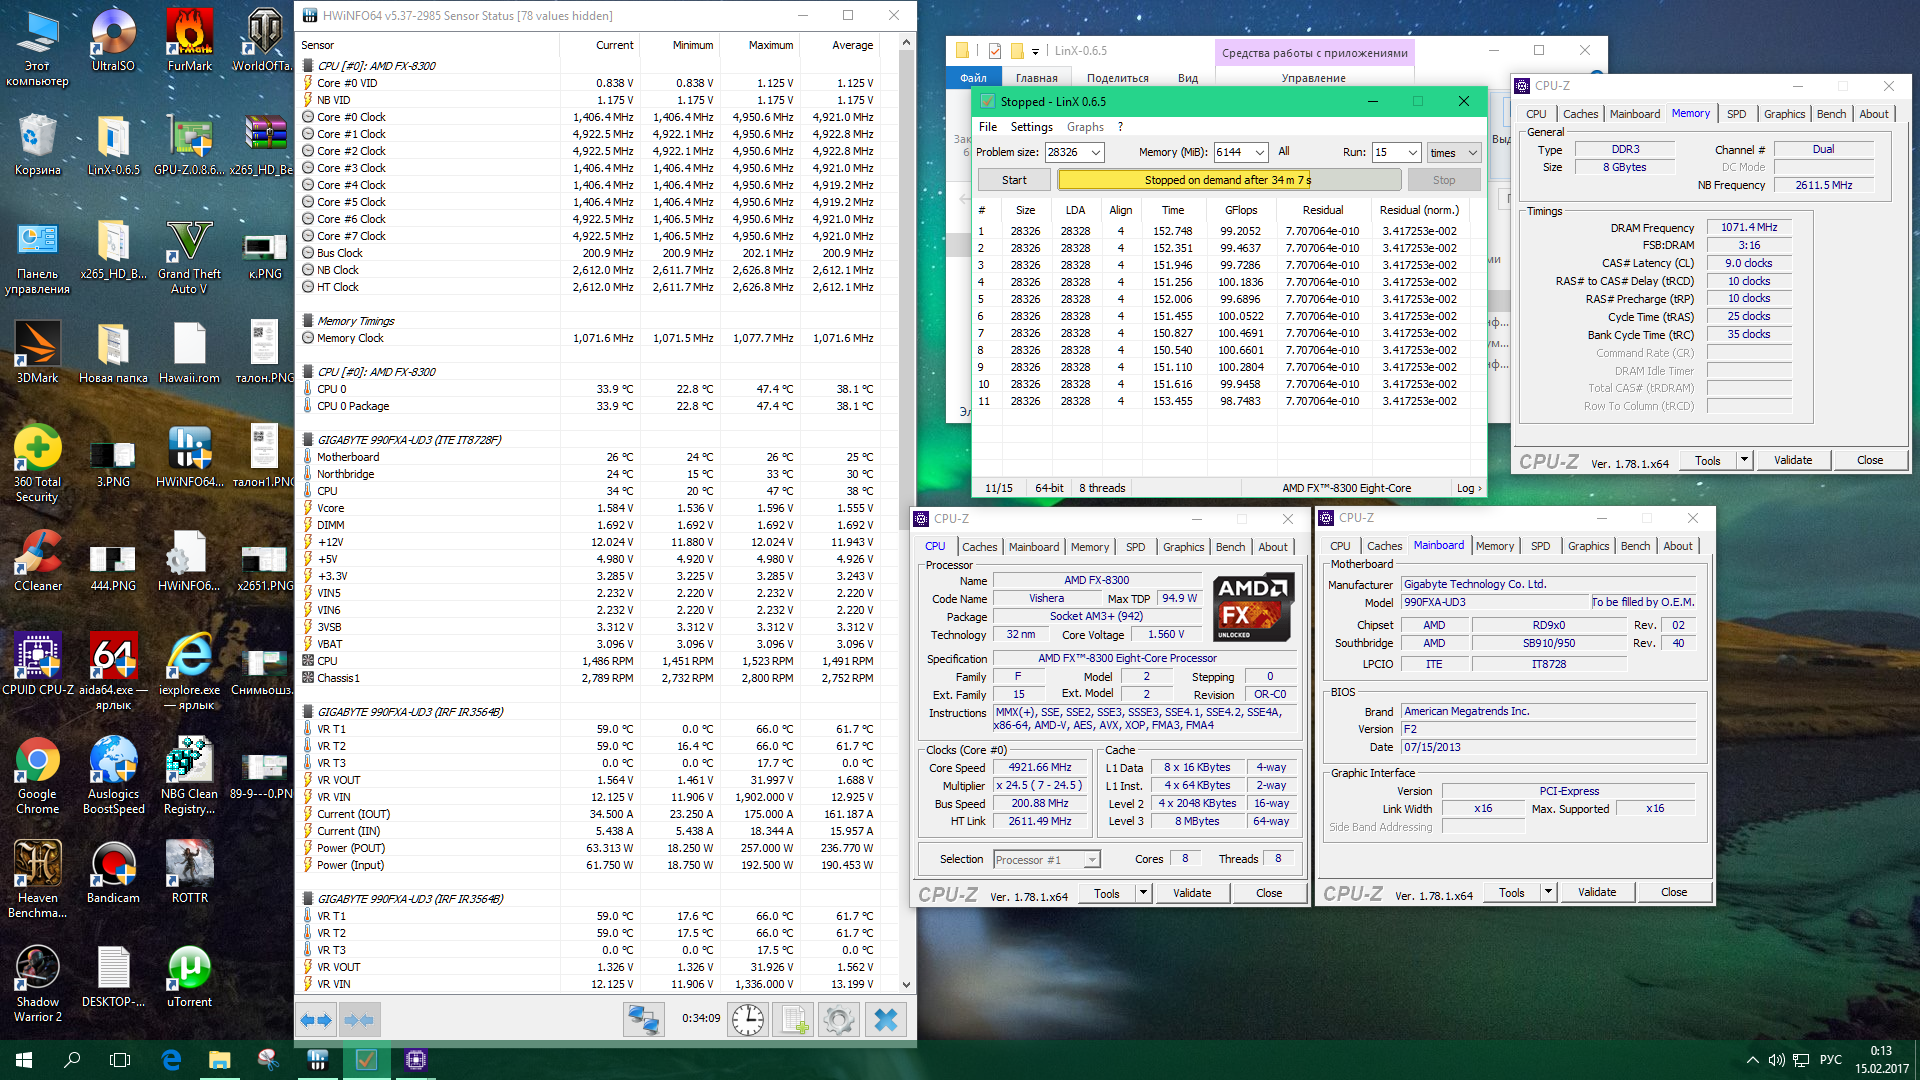Open Settings menu in LinX
1920x1080 pixels.
click(1031, 127)
